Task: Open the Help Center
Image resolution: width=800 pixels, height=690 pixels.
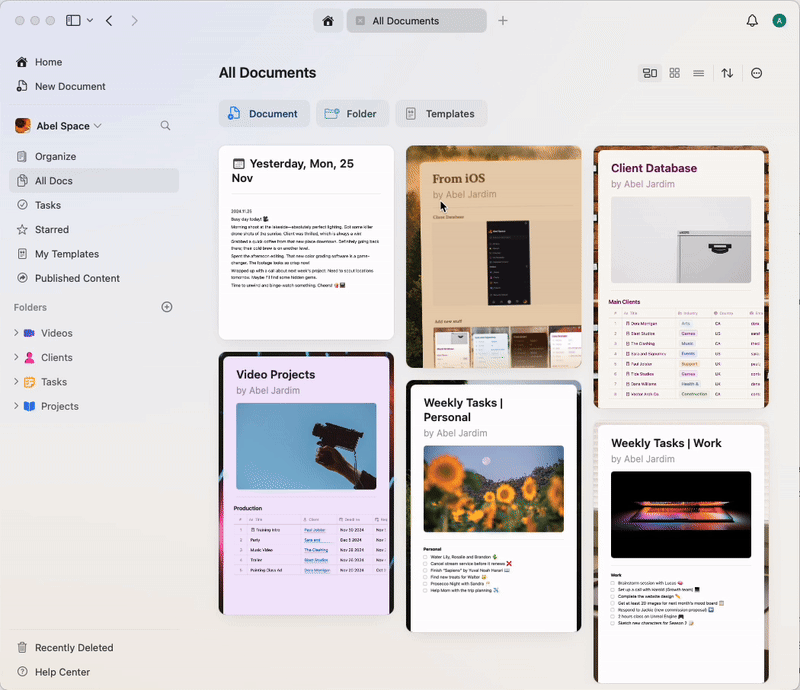Action: [x=61, y=672]
